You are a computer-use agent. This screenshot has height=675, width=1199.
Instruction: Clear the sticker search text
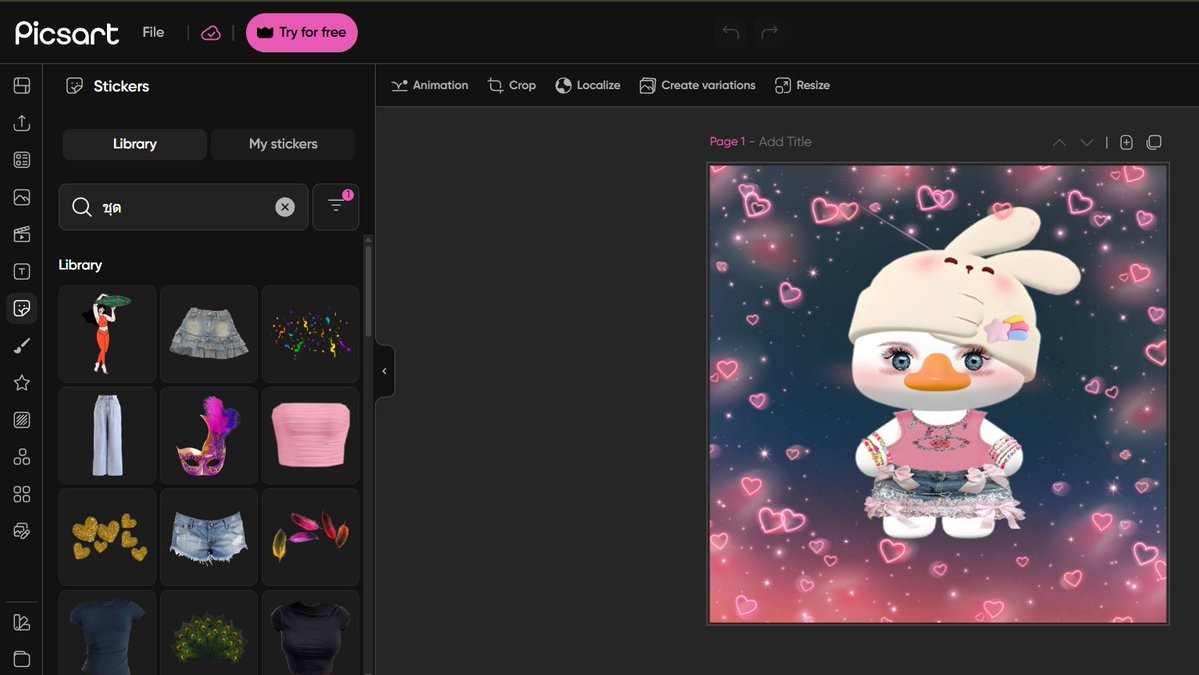point(284,207)
